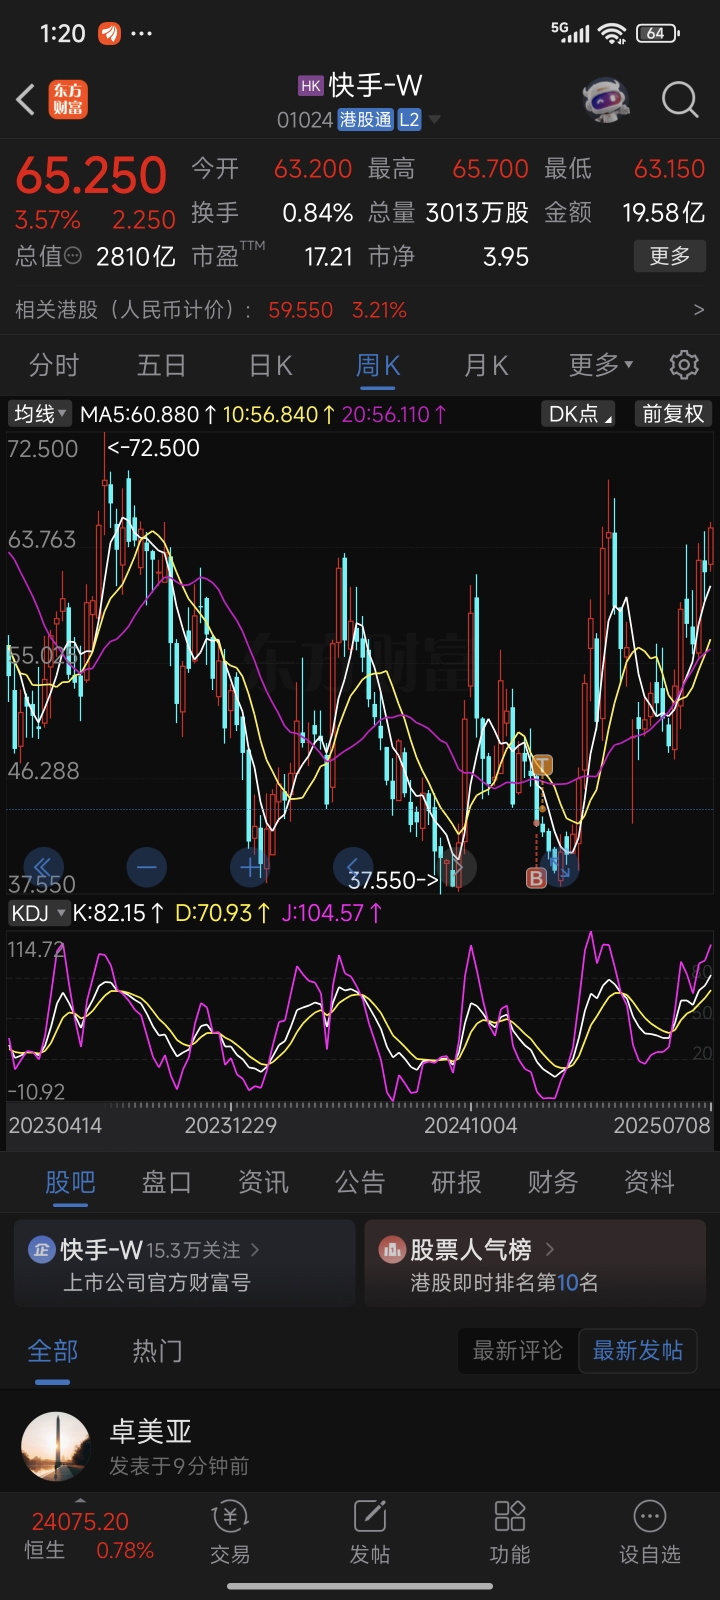Open the KDJ indicator dropdown
Screen dimensions: 720x1600
39,912
